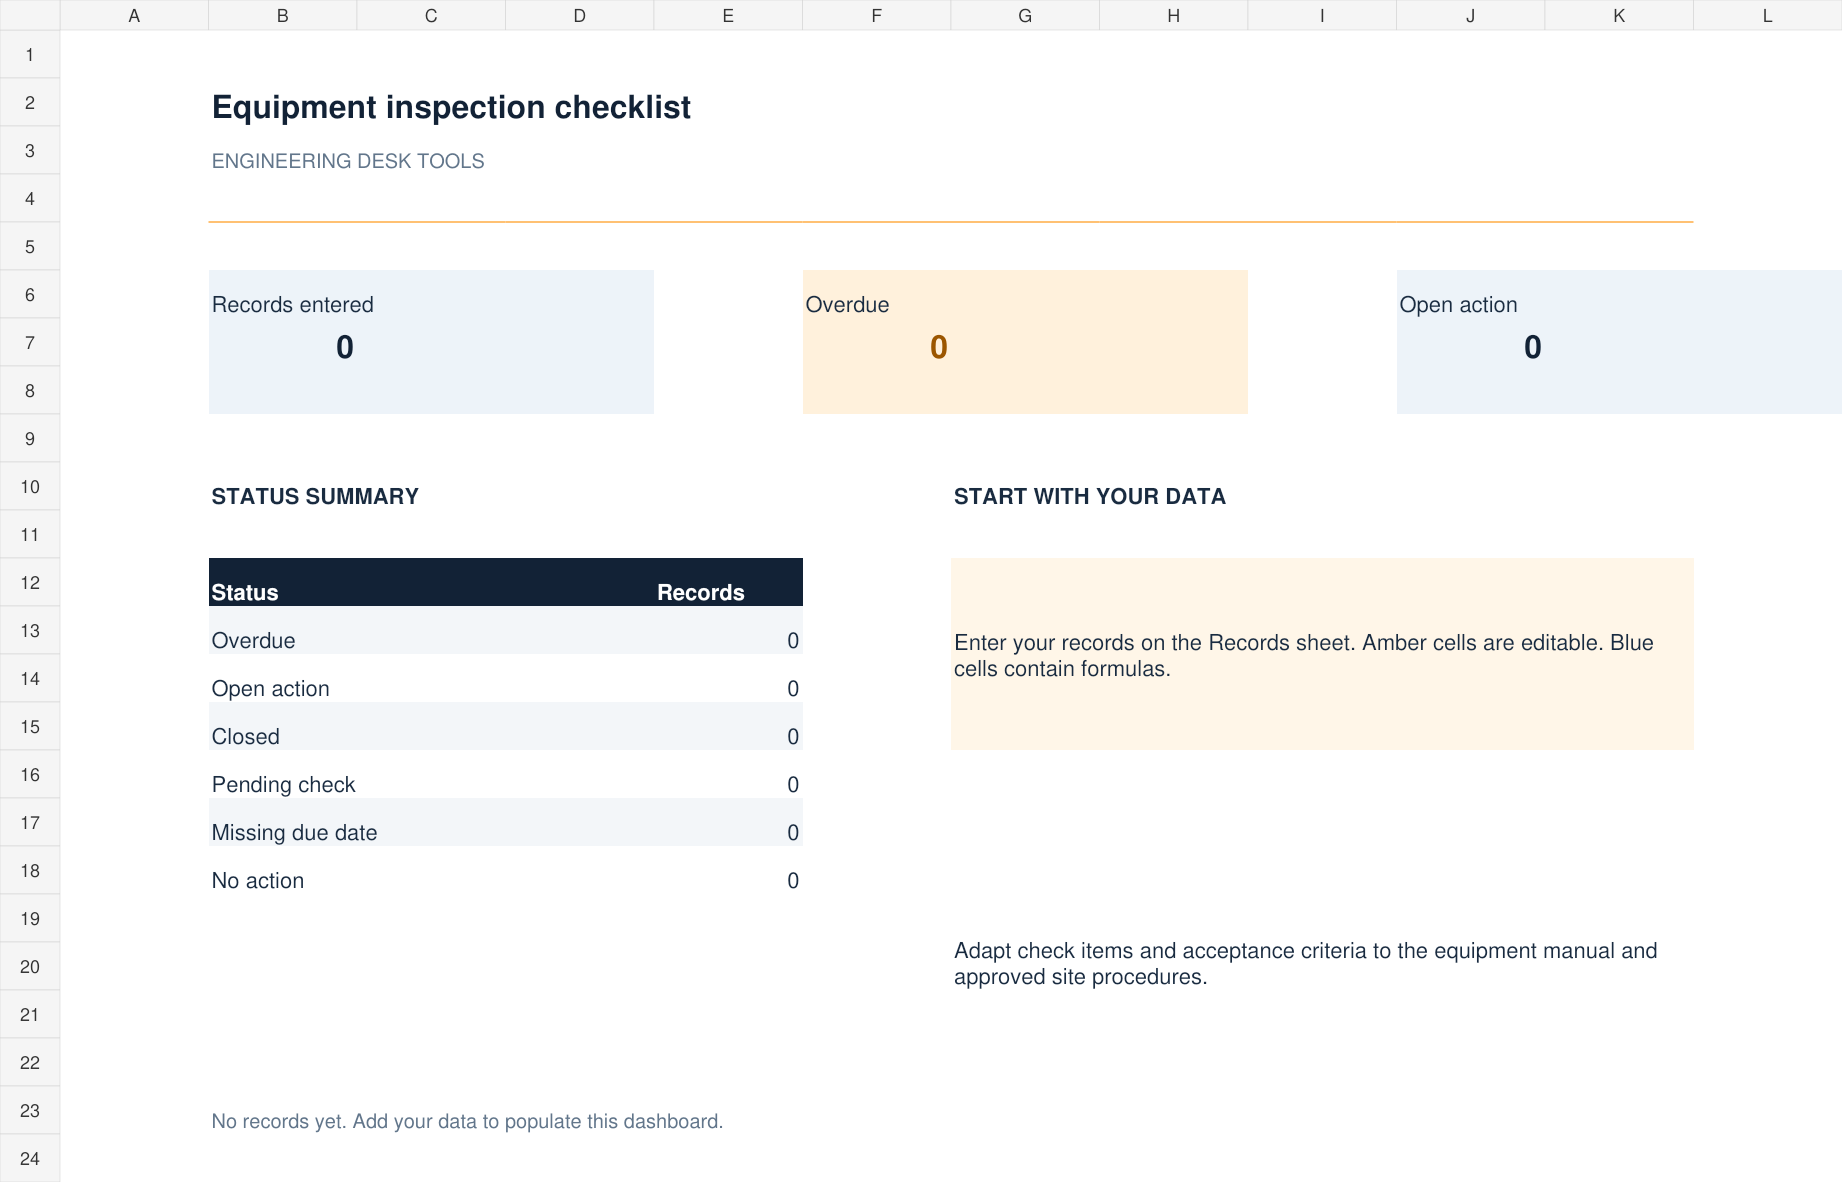The image size is (1842, 1182).
Task: Select column A header
Action: coord(134,15)
